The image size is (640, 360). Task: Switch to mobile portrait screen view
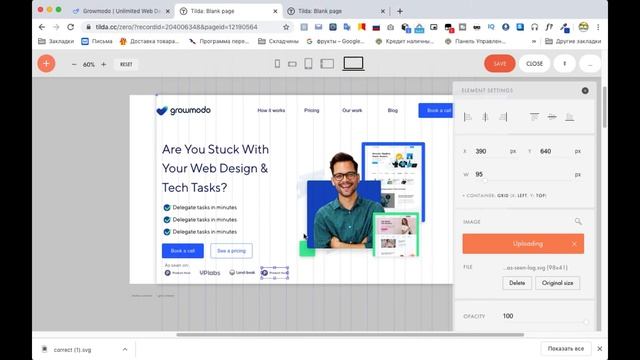277,64
